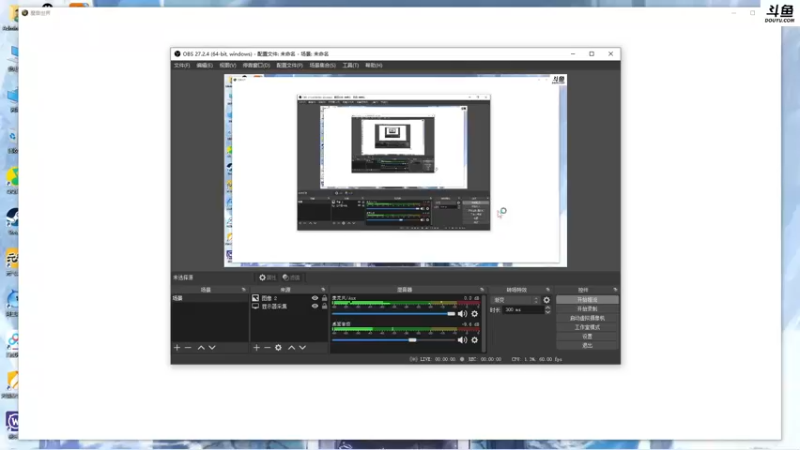Mute the 桌面音频 channel speaker
This screenshot has height=450, width=800.
click(462, 340)
